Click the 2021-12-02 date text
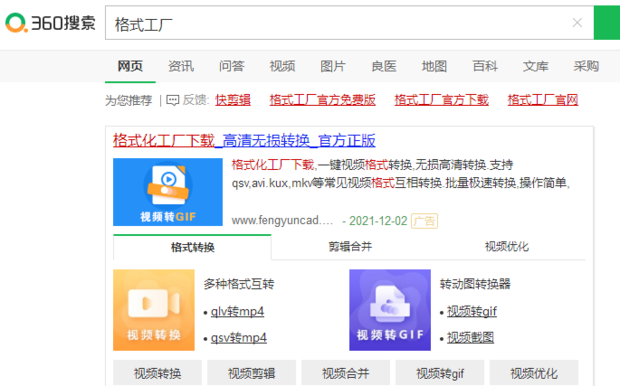The width and height of the screenshot is (620, 386). coord(378,221)
